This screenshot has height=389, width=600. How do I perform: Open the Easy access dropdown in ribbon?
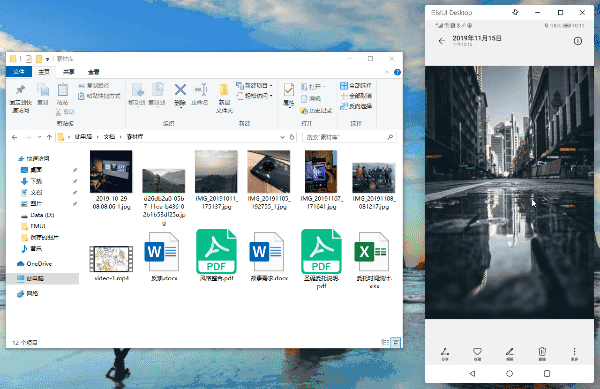coord(255,96)
